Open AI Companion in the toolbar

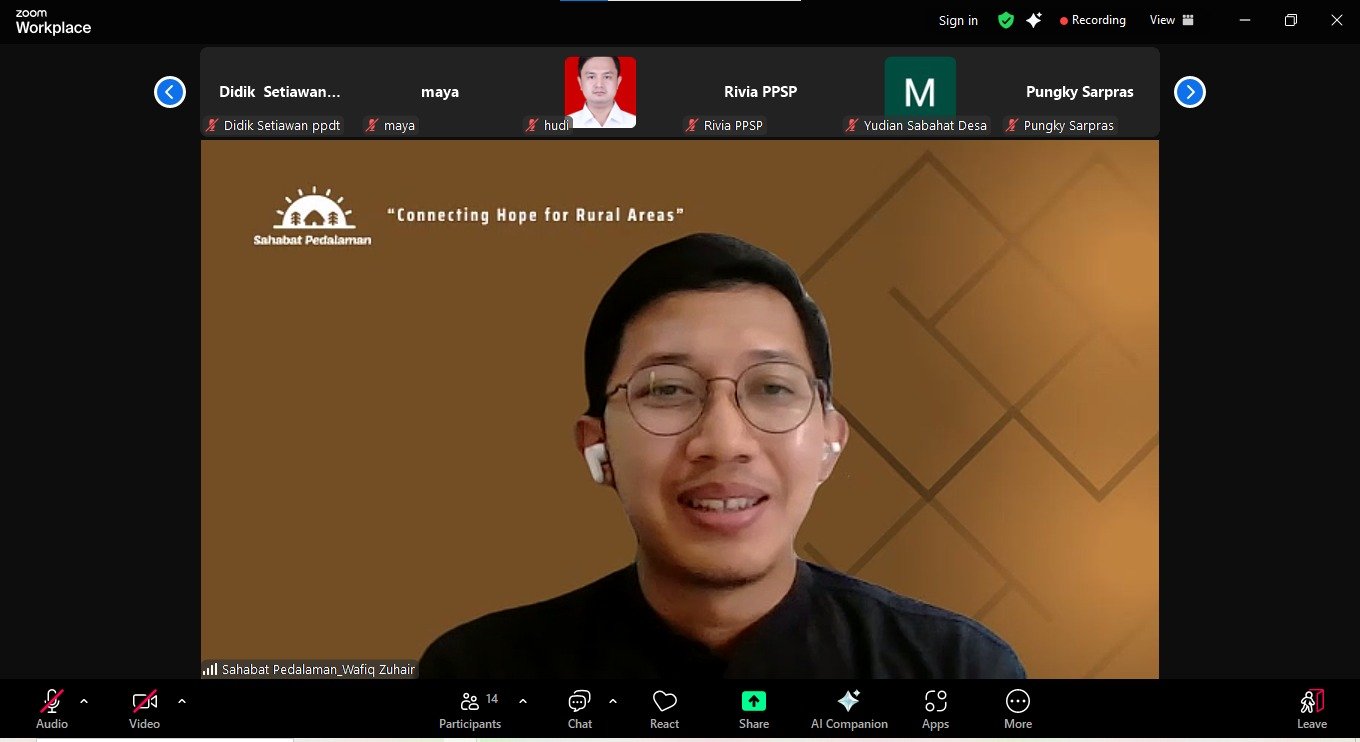coord(849,710)
